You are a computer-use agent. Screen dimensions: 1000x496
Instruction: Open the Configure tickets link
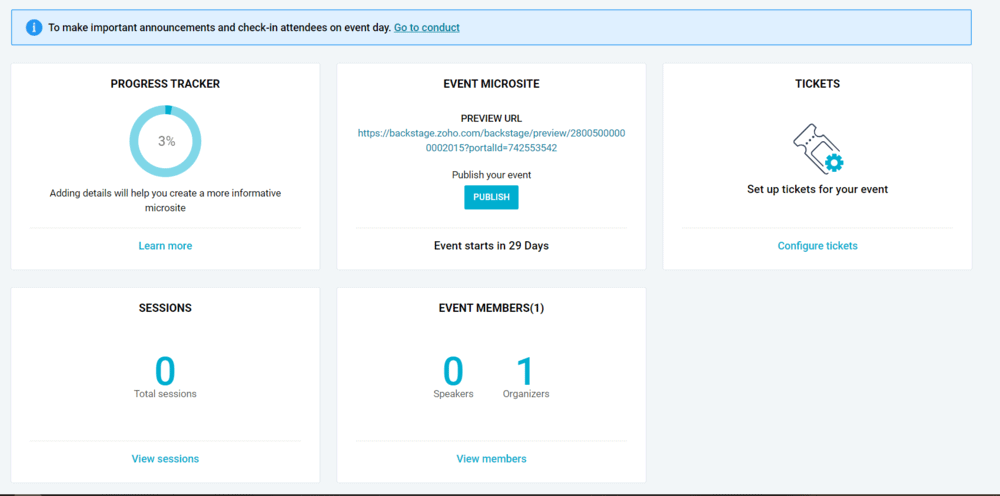coord(818,245)
